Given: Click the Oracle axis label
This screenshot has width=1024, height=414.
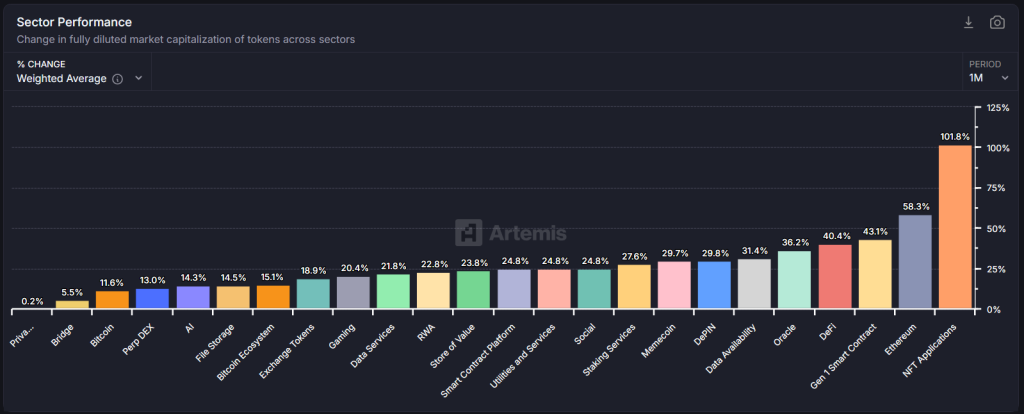Looking at the screenshot, I should [x=786, y=331].
